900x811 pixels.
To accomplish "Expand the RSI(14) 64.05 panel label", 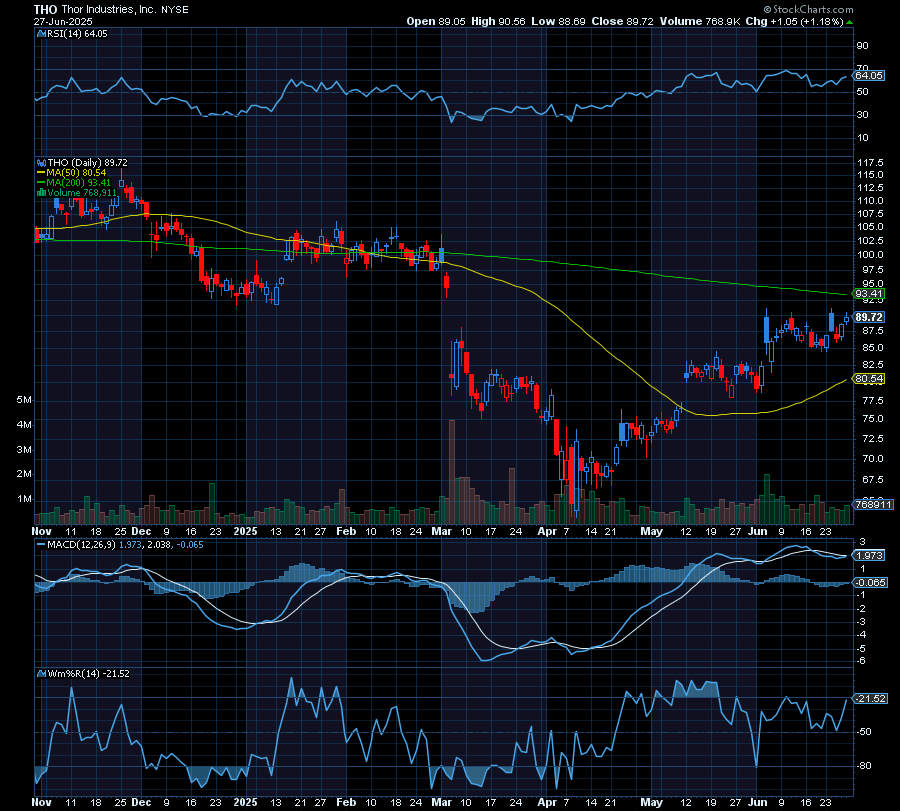I will coord(78,33).
